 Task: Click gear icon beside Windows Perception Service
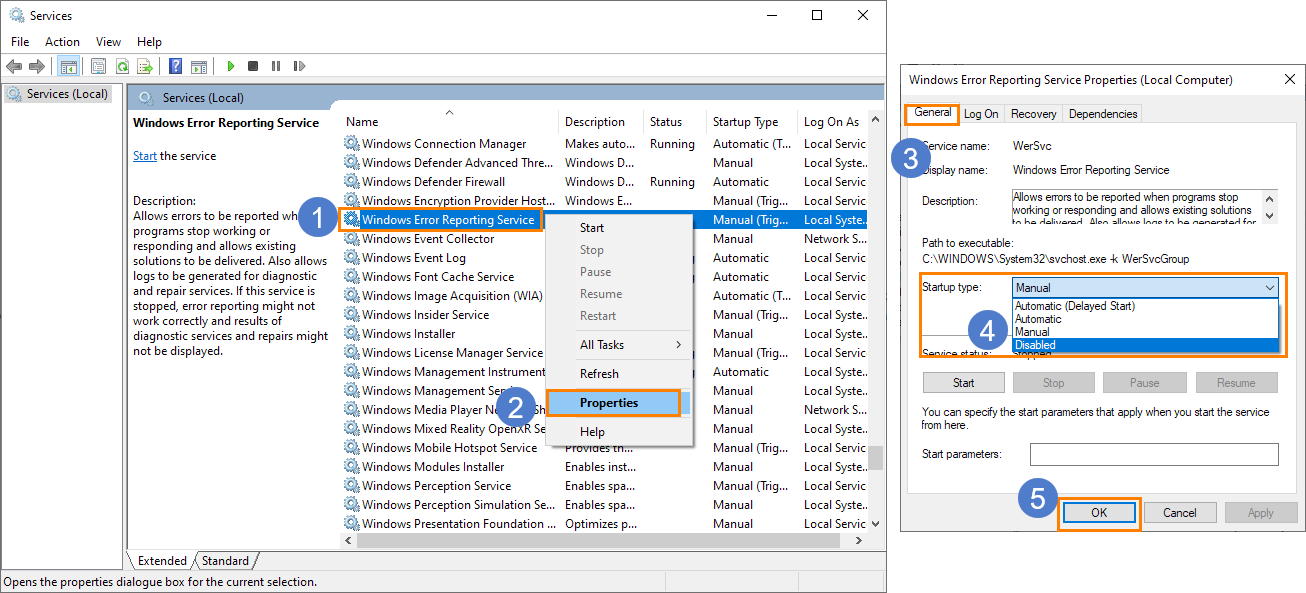351,485
